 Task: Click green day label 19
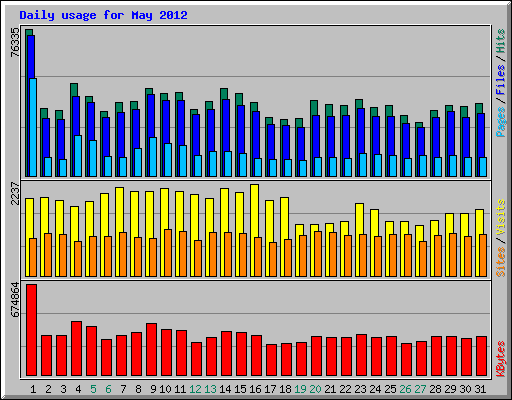(x=300, y=389)
